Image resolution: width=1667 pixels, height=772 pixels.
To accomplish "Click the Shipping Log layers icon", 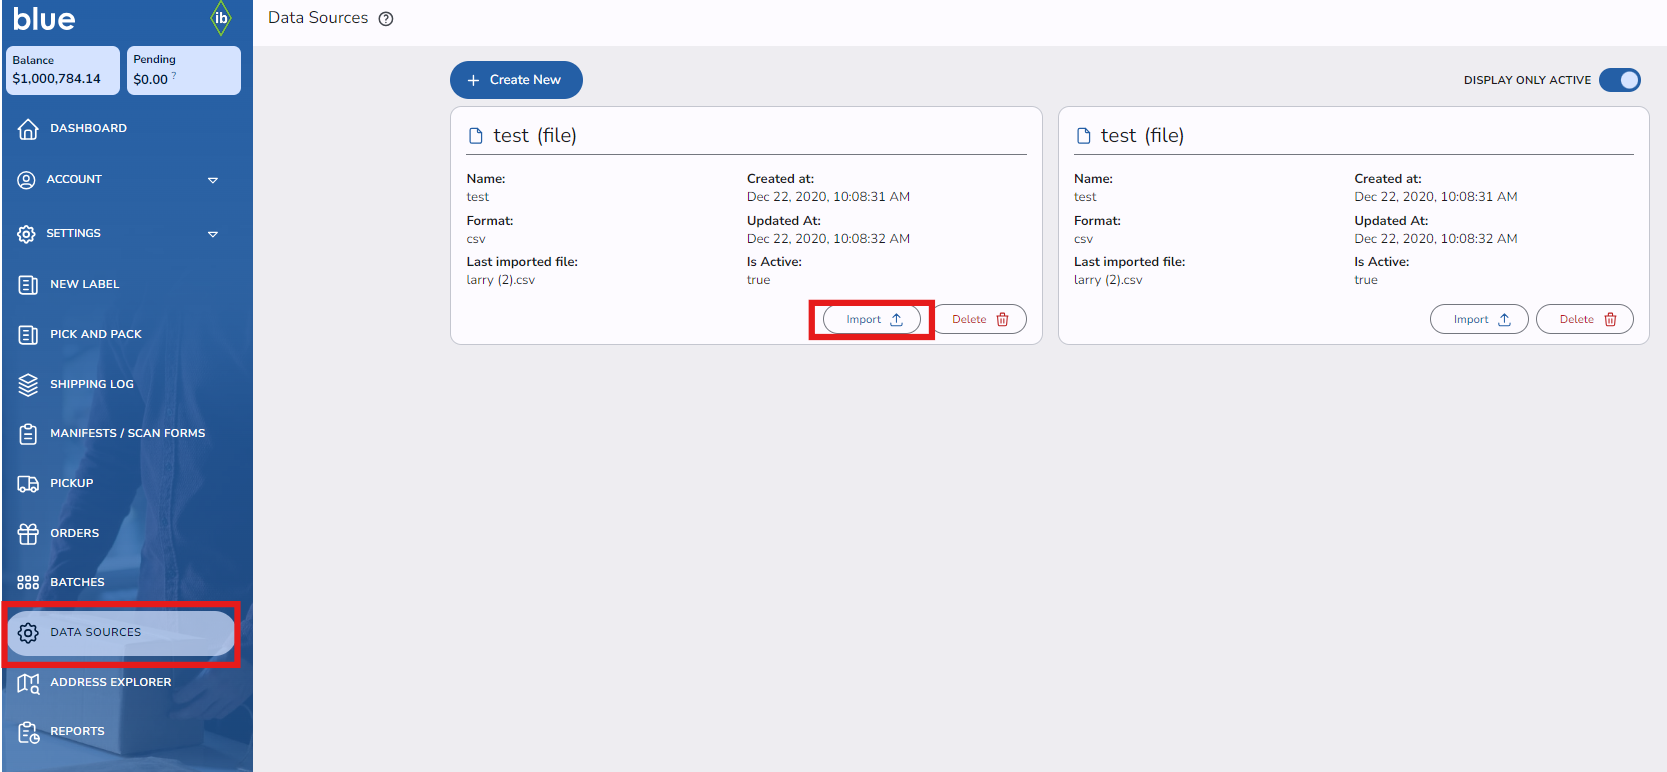I will (x=28, y=385).
